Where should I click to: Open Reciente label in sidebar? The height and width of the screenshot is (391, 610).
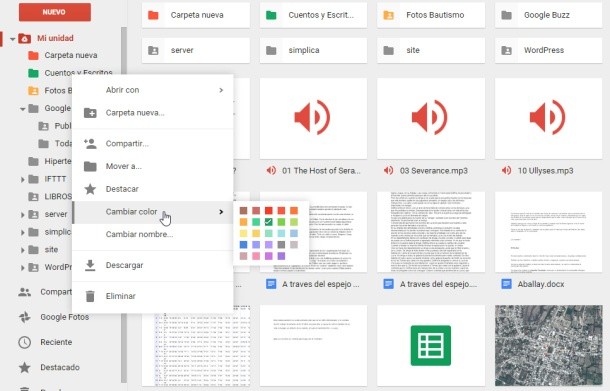(x=56, y=342)
